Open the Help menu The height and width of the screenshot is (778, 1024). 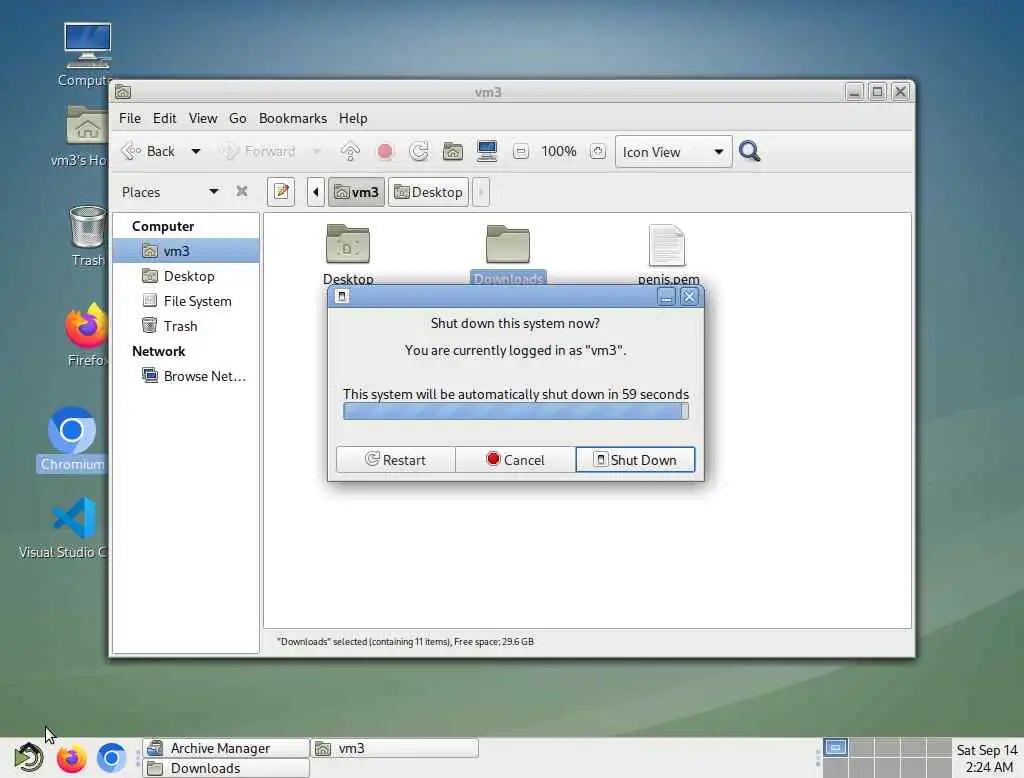(x=353, y=118)
